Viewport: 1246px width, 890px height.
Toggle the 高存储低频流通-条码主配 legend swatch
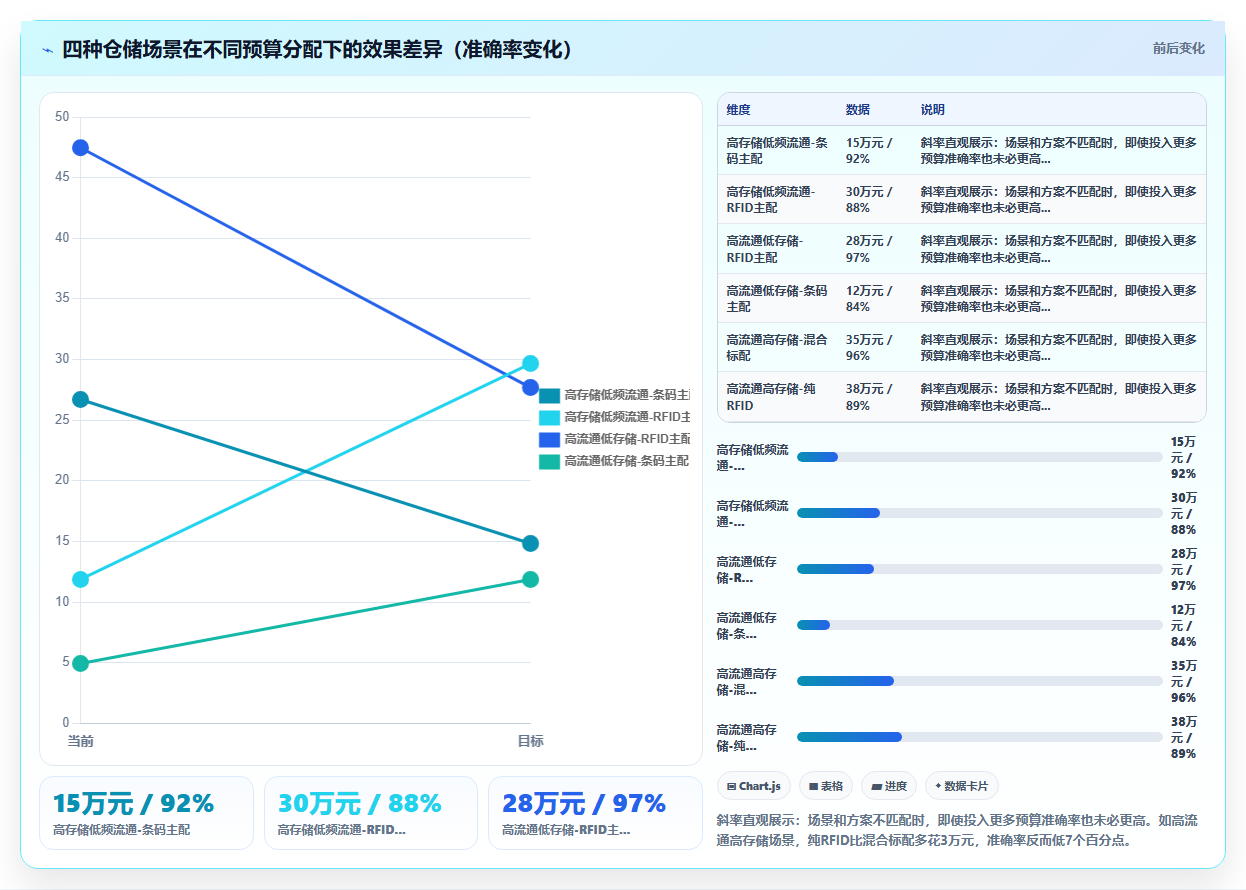click(549, 395)
